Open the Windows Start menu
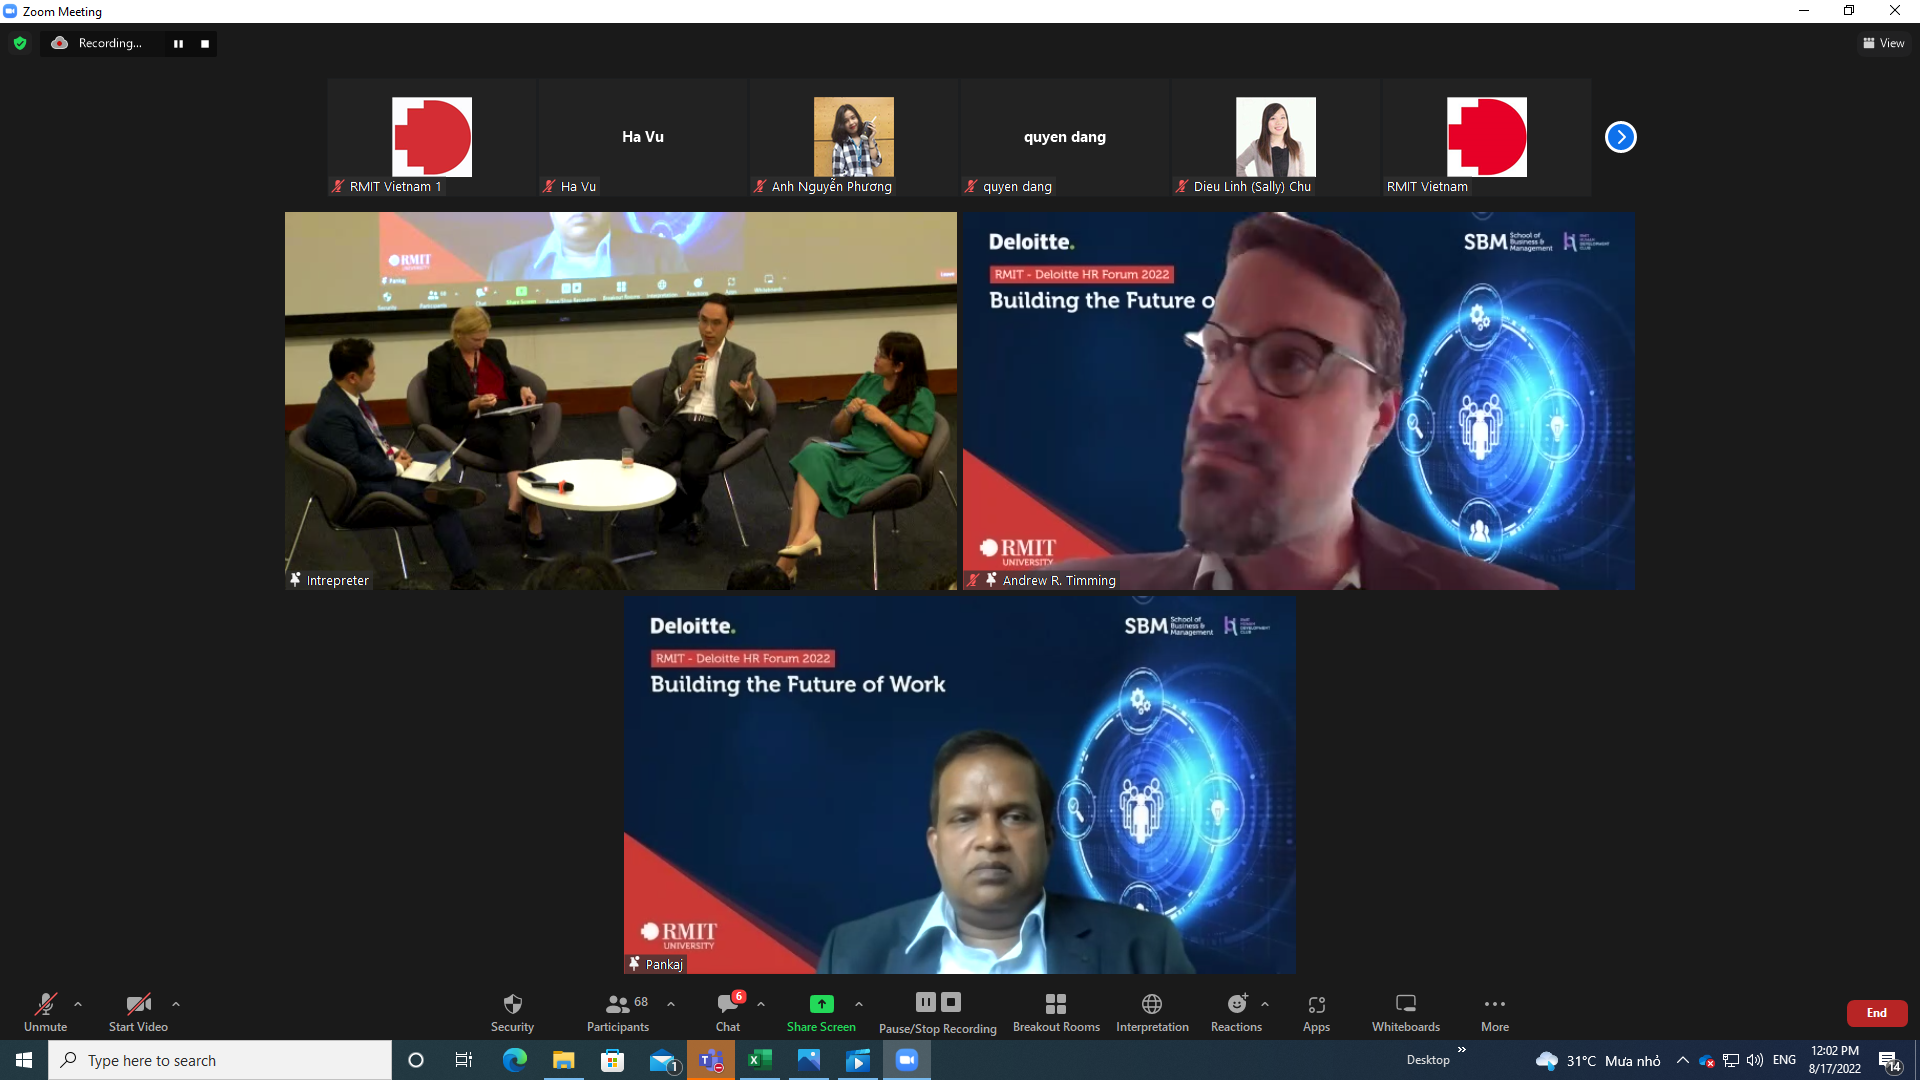 (x=24, y=1060)
